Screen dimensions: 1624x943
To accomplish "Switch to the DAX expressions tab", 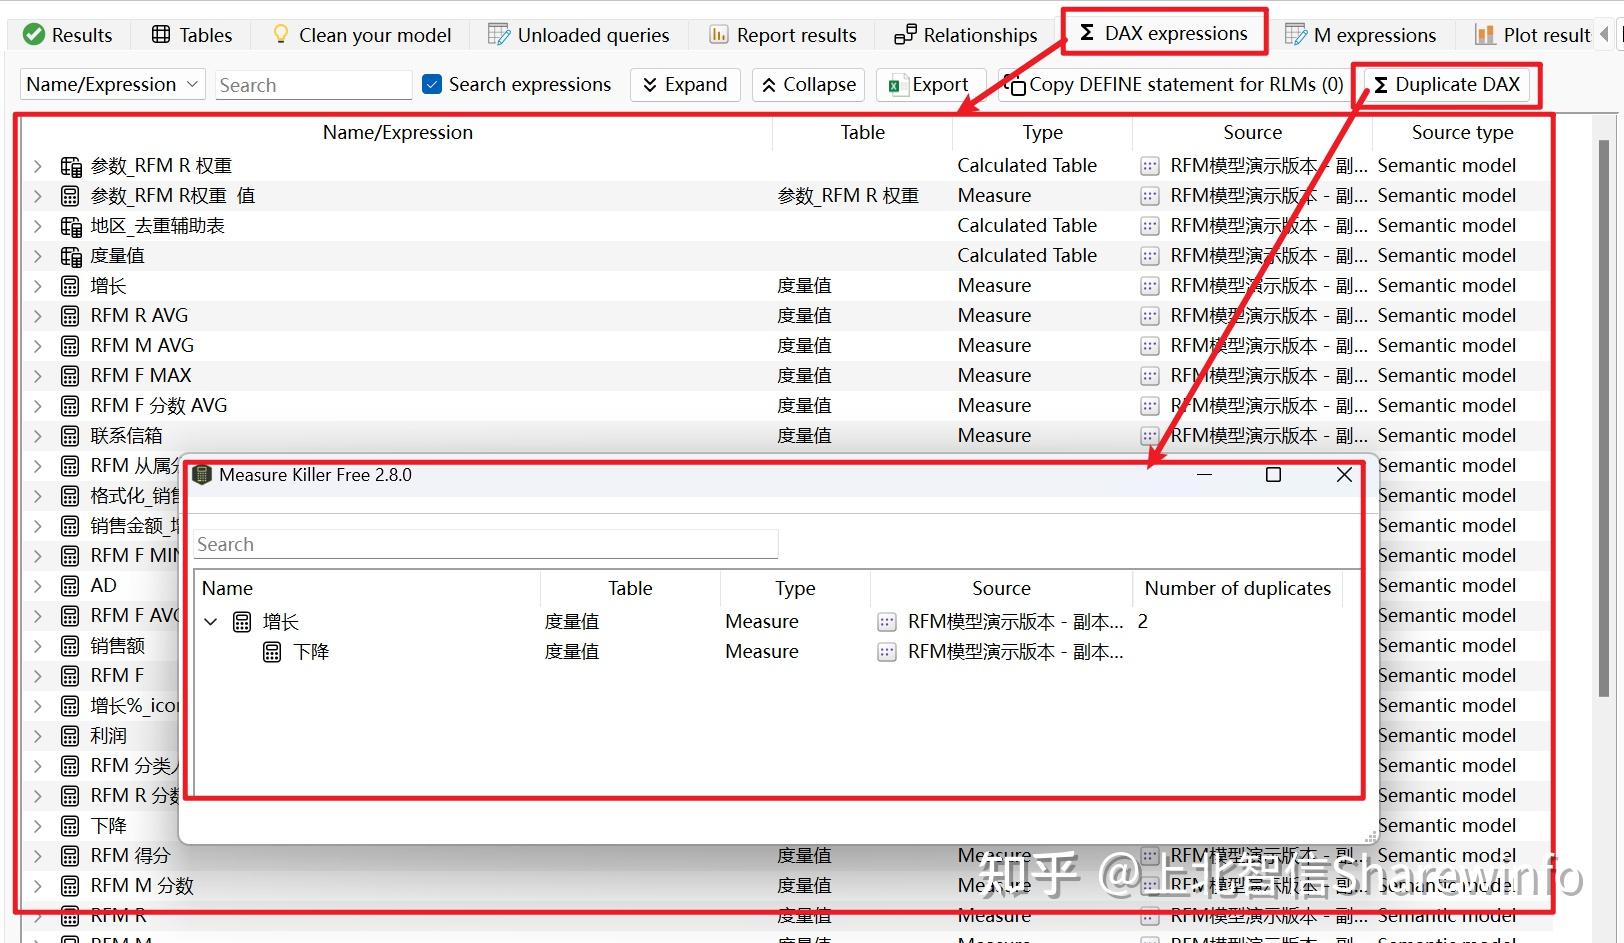I will pyautogui.click(x=1163, y=32).
